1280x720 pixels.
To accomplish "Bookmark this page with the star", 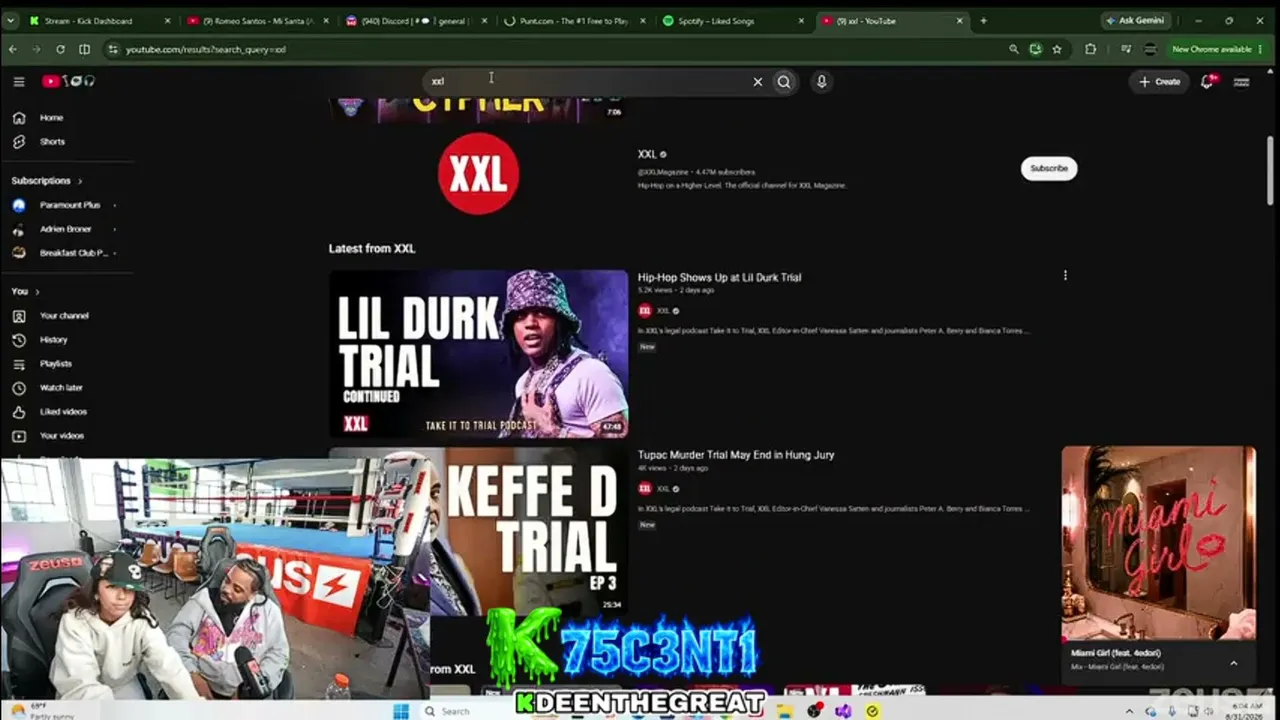I will (x=1057, y=49).
